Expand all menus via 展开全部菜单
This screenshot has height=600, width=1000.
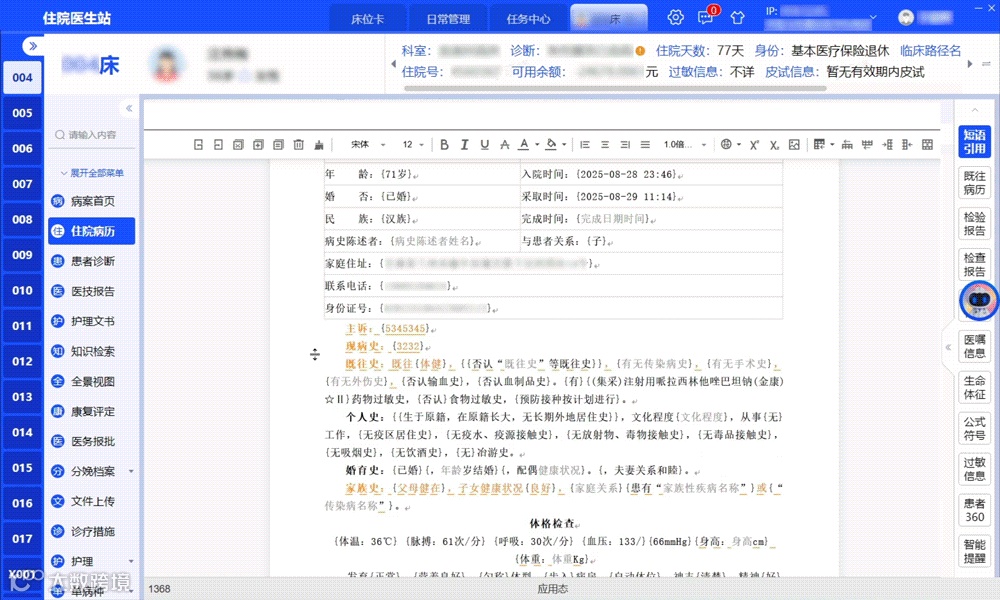tap(92, 173)
